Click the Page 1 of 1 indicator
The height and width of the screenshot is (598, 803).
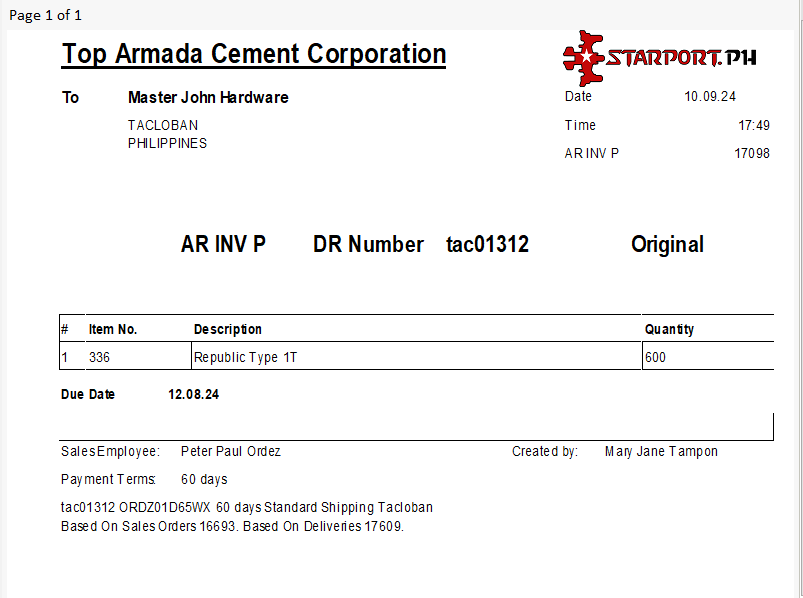(46, 15)
